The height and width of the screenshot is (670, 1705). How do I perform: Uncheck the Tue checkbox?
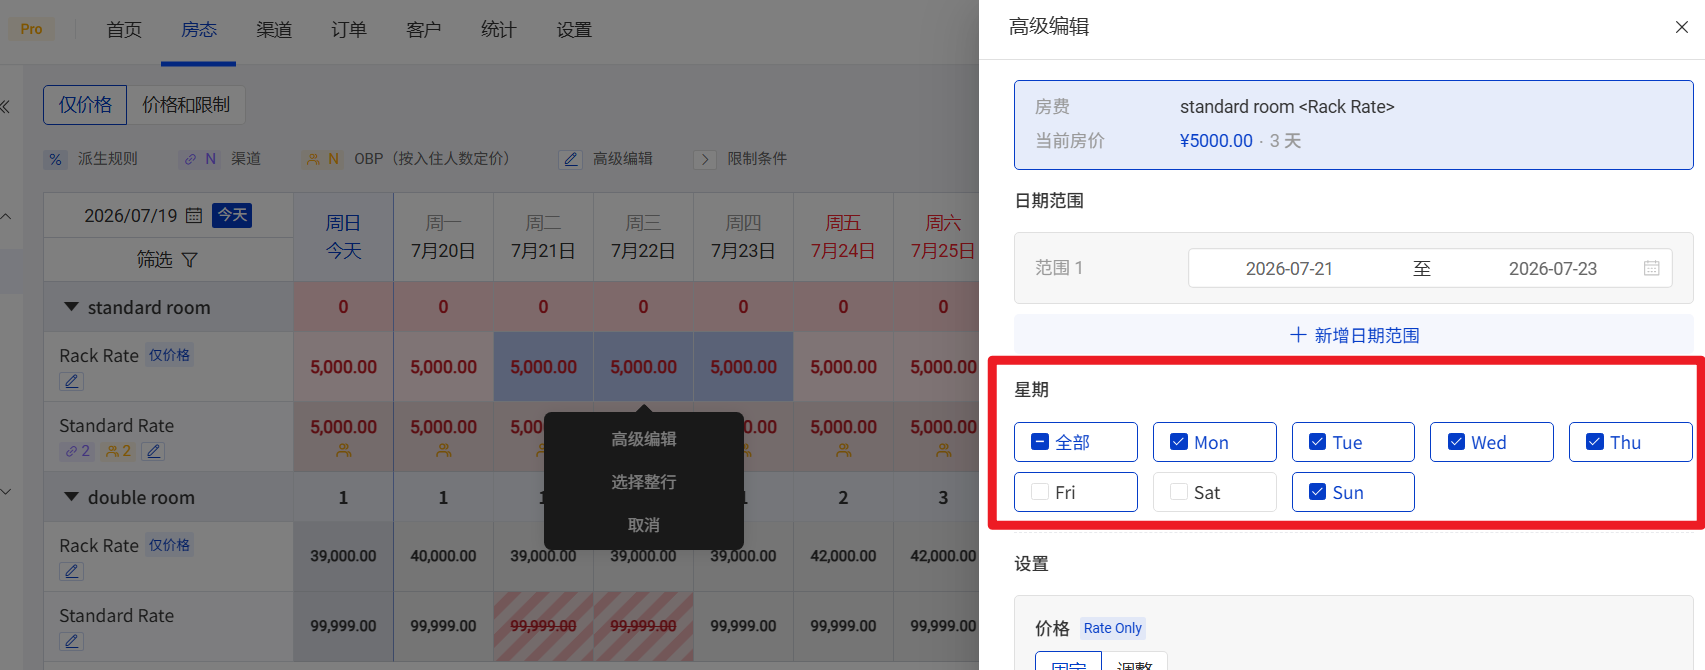[1317, 442]
